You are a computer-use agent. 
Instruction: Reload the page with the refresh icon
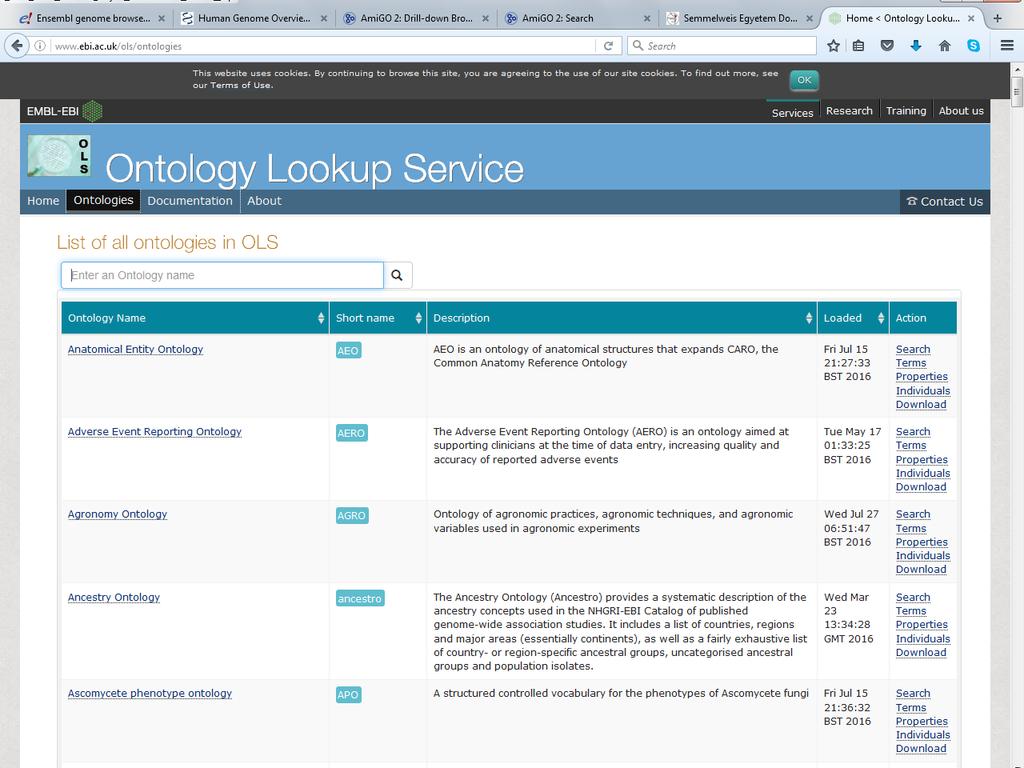pos(608,46)
